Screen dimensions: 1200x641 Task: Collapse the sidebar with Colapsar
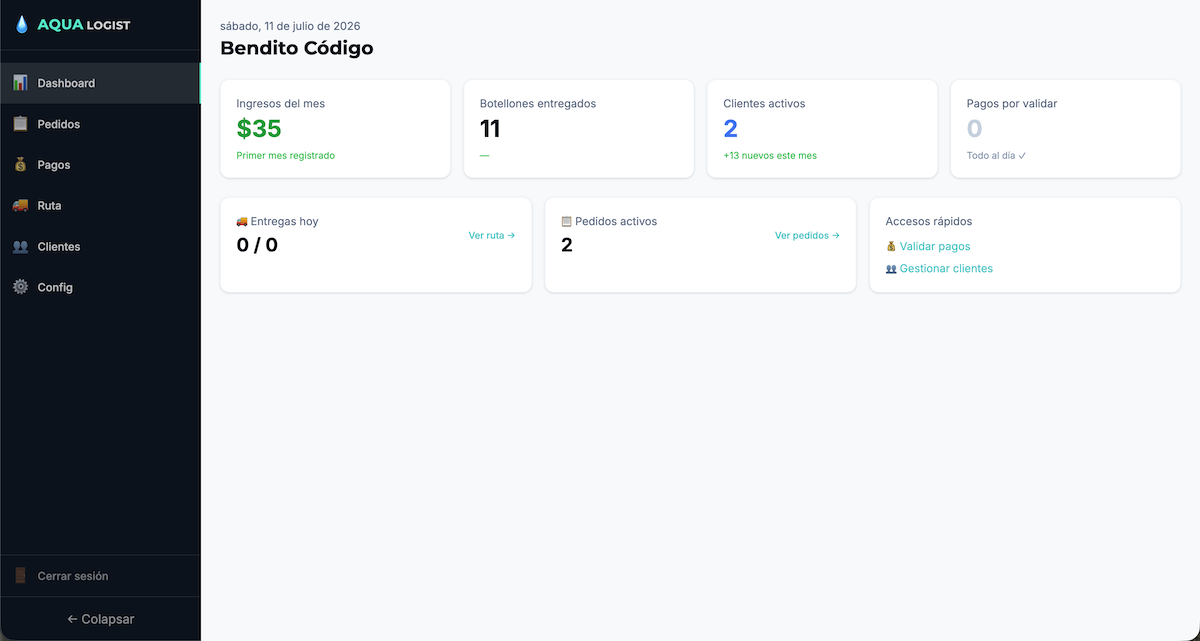[100, 619]
